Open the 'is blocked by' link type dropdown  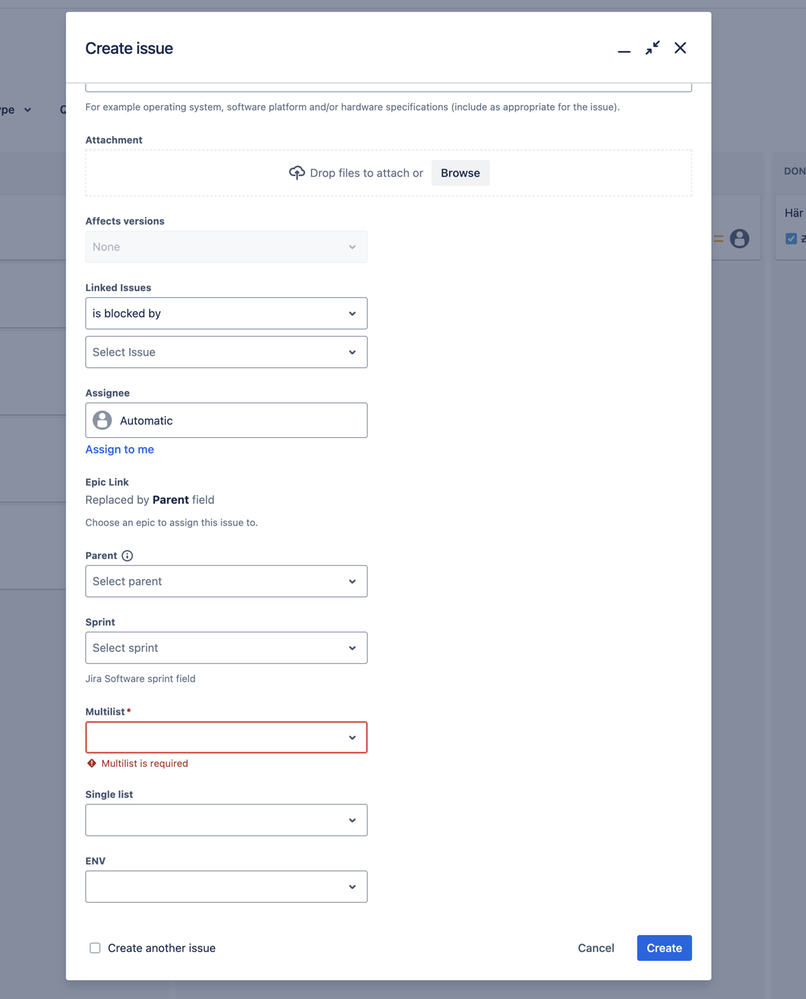(226, 313)
